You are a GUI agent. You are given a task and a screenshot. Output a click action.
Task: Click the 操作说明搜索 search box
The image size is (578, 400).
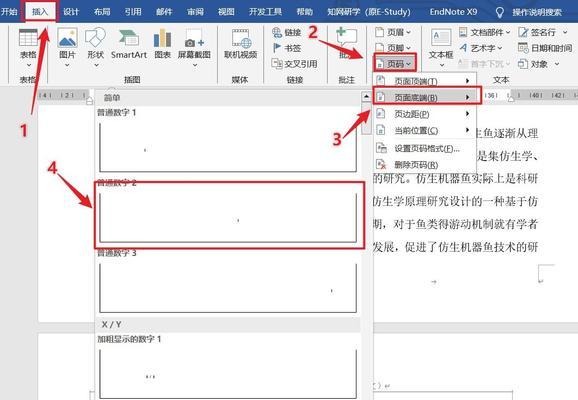coord(537,12)
